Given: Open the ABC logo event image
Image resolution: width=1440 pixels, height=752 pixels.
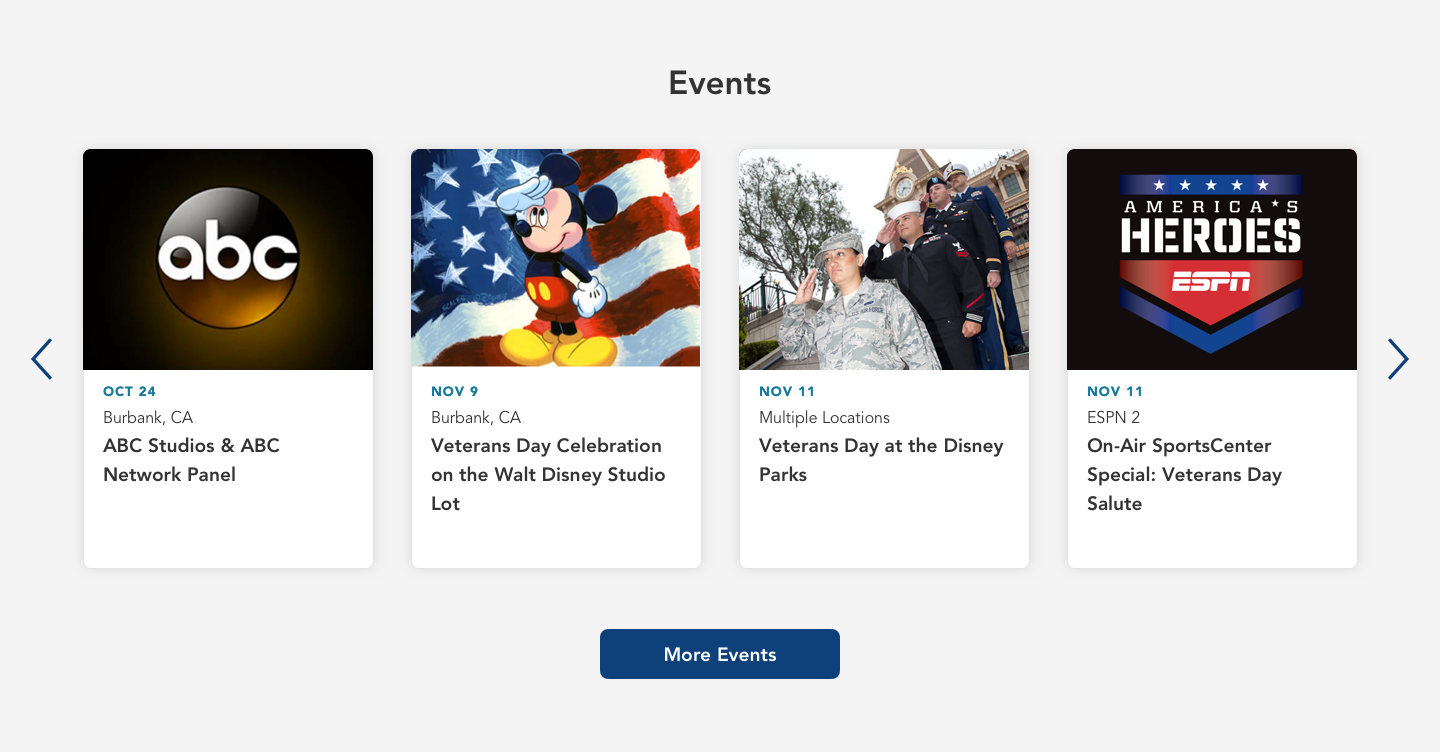Looking at the screenshot, I should pos(228,259).
